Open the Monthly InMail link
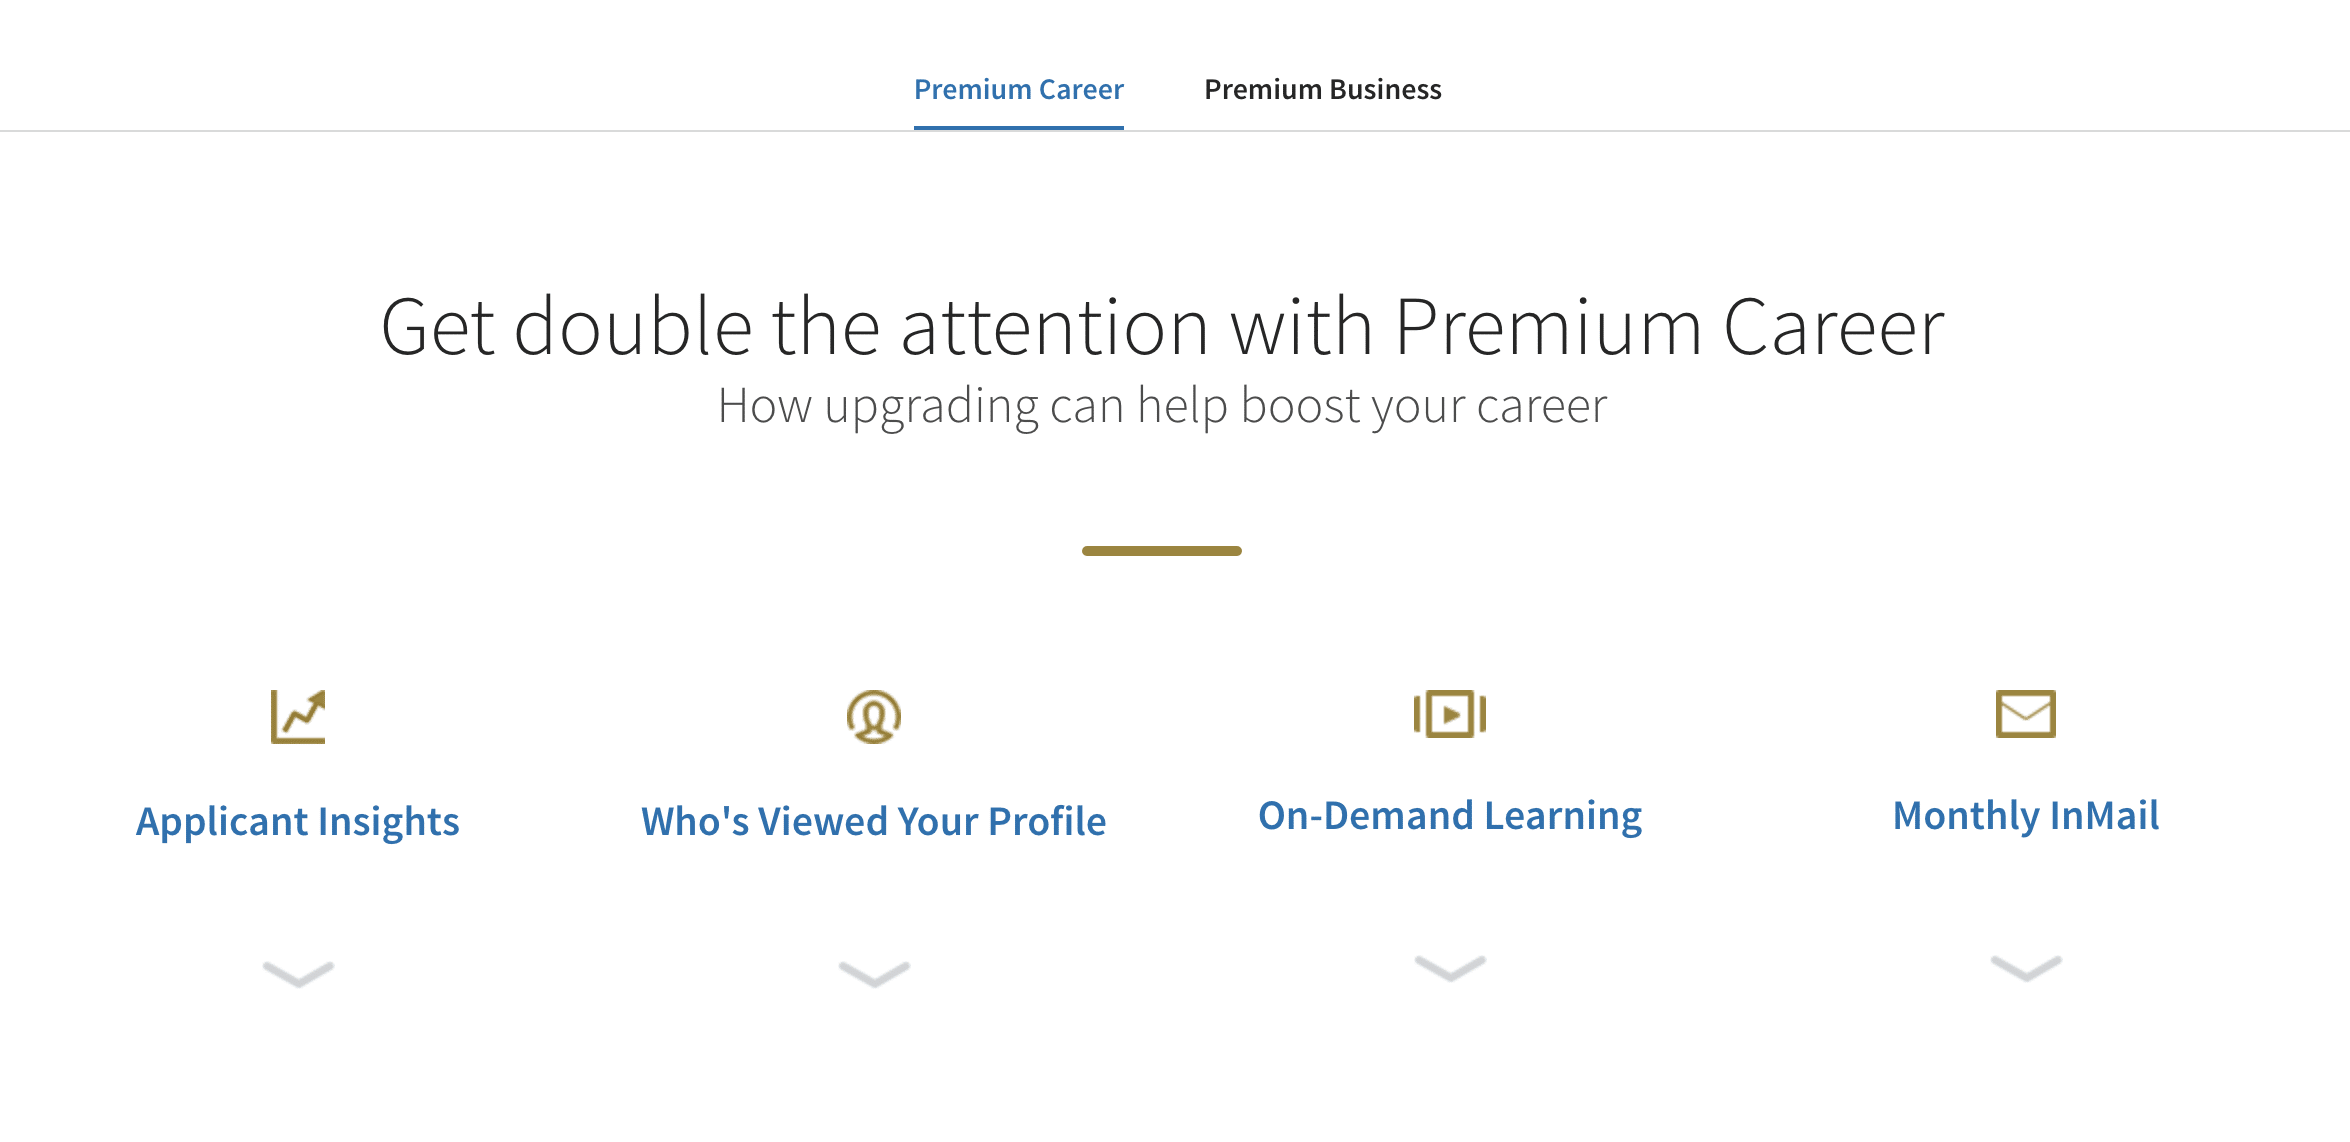The height and width of the screenshot is (1142, 2350). (2025, 816)
